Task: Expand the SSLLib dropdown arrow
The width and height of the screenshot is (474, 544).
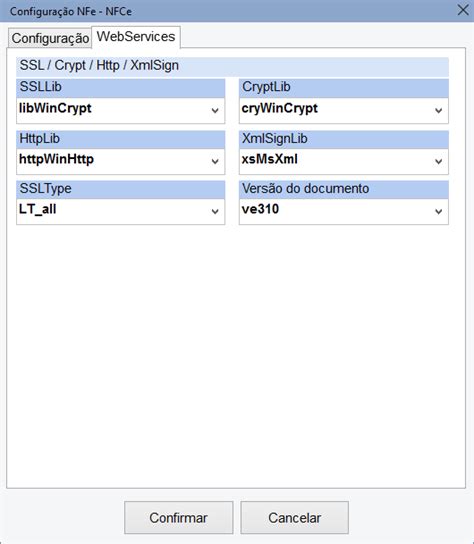Action: click(x=215, y=111)
